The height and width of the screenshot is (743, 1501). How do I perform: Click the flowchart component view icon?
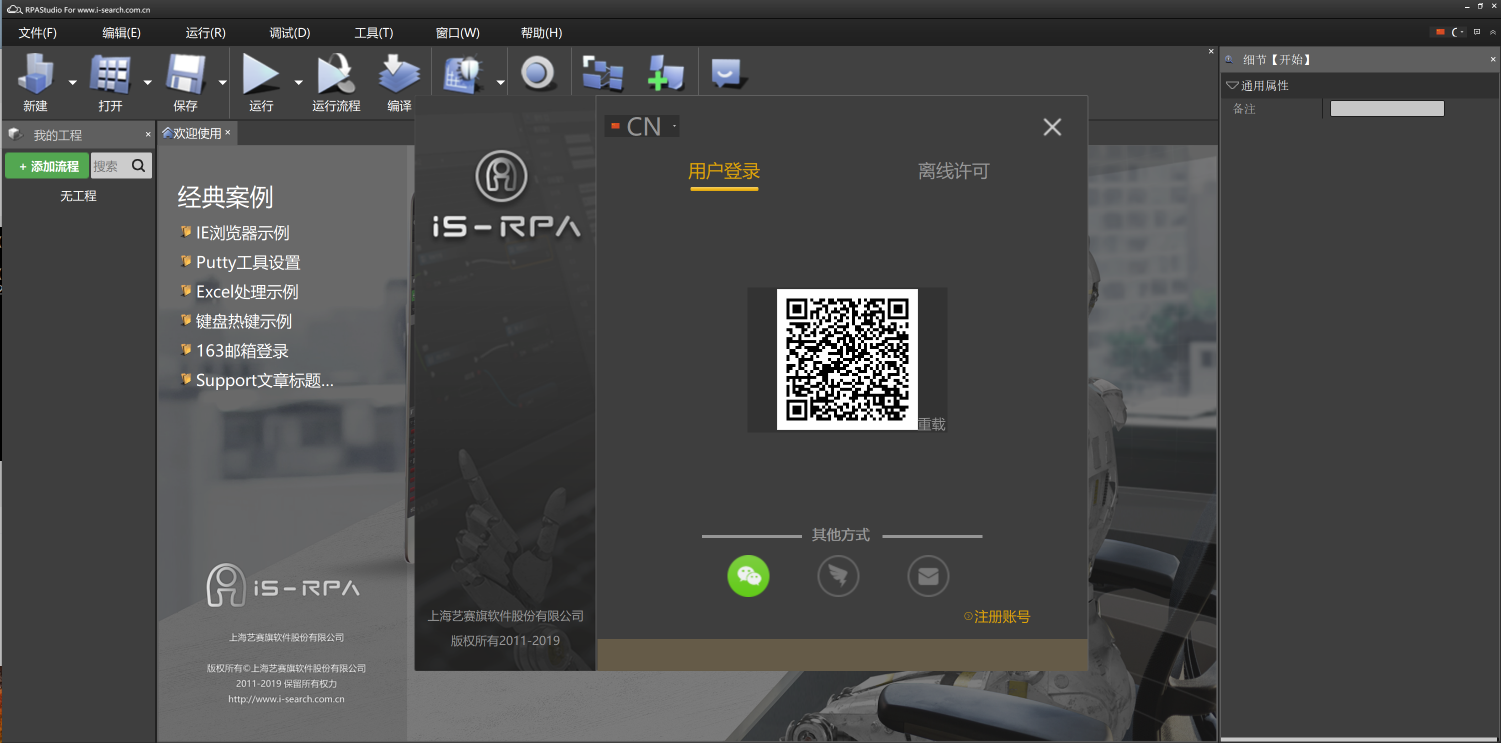click(x=601, y=72)
